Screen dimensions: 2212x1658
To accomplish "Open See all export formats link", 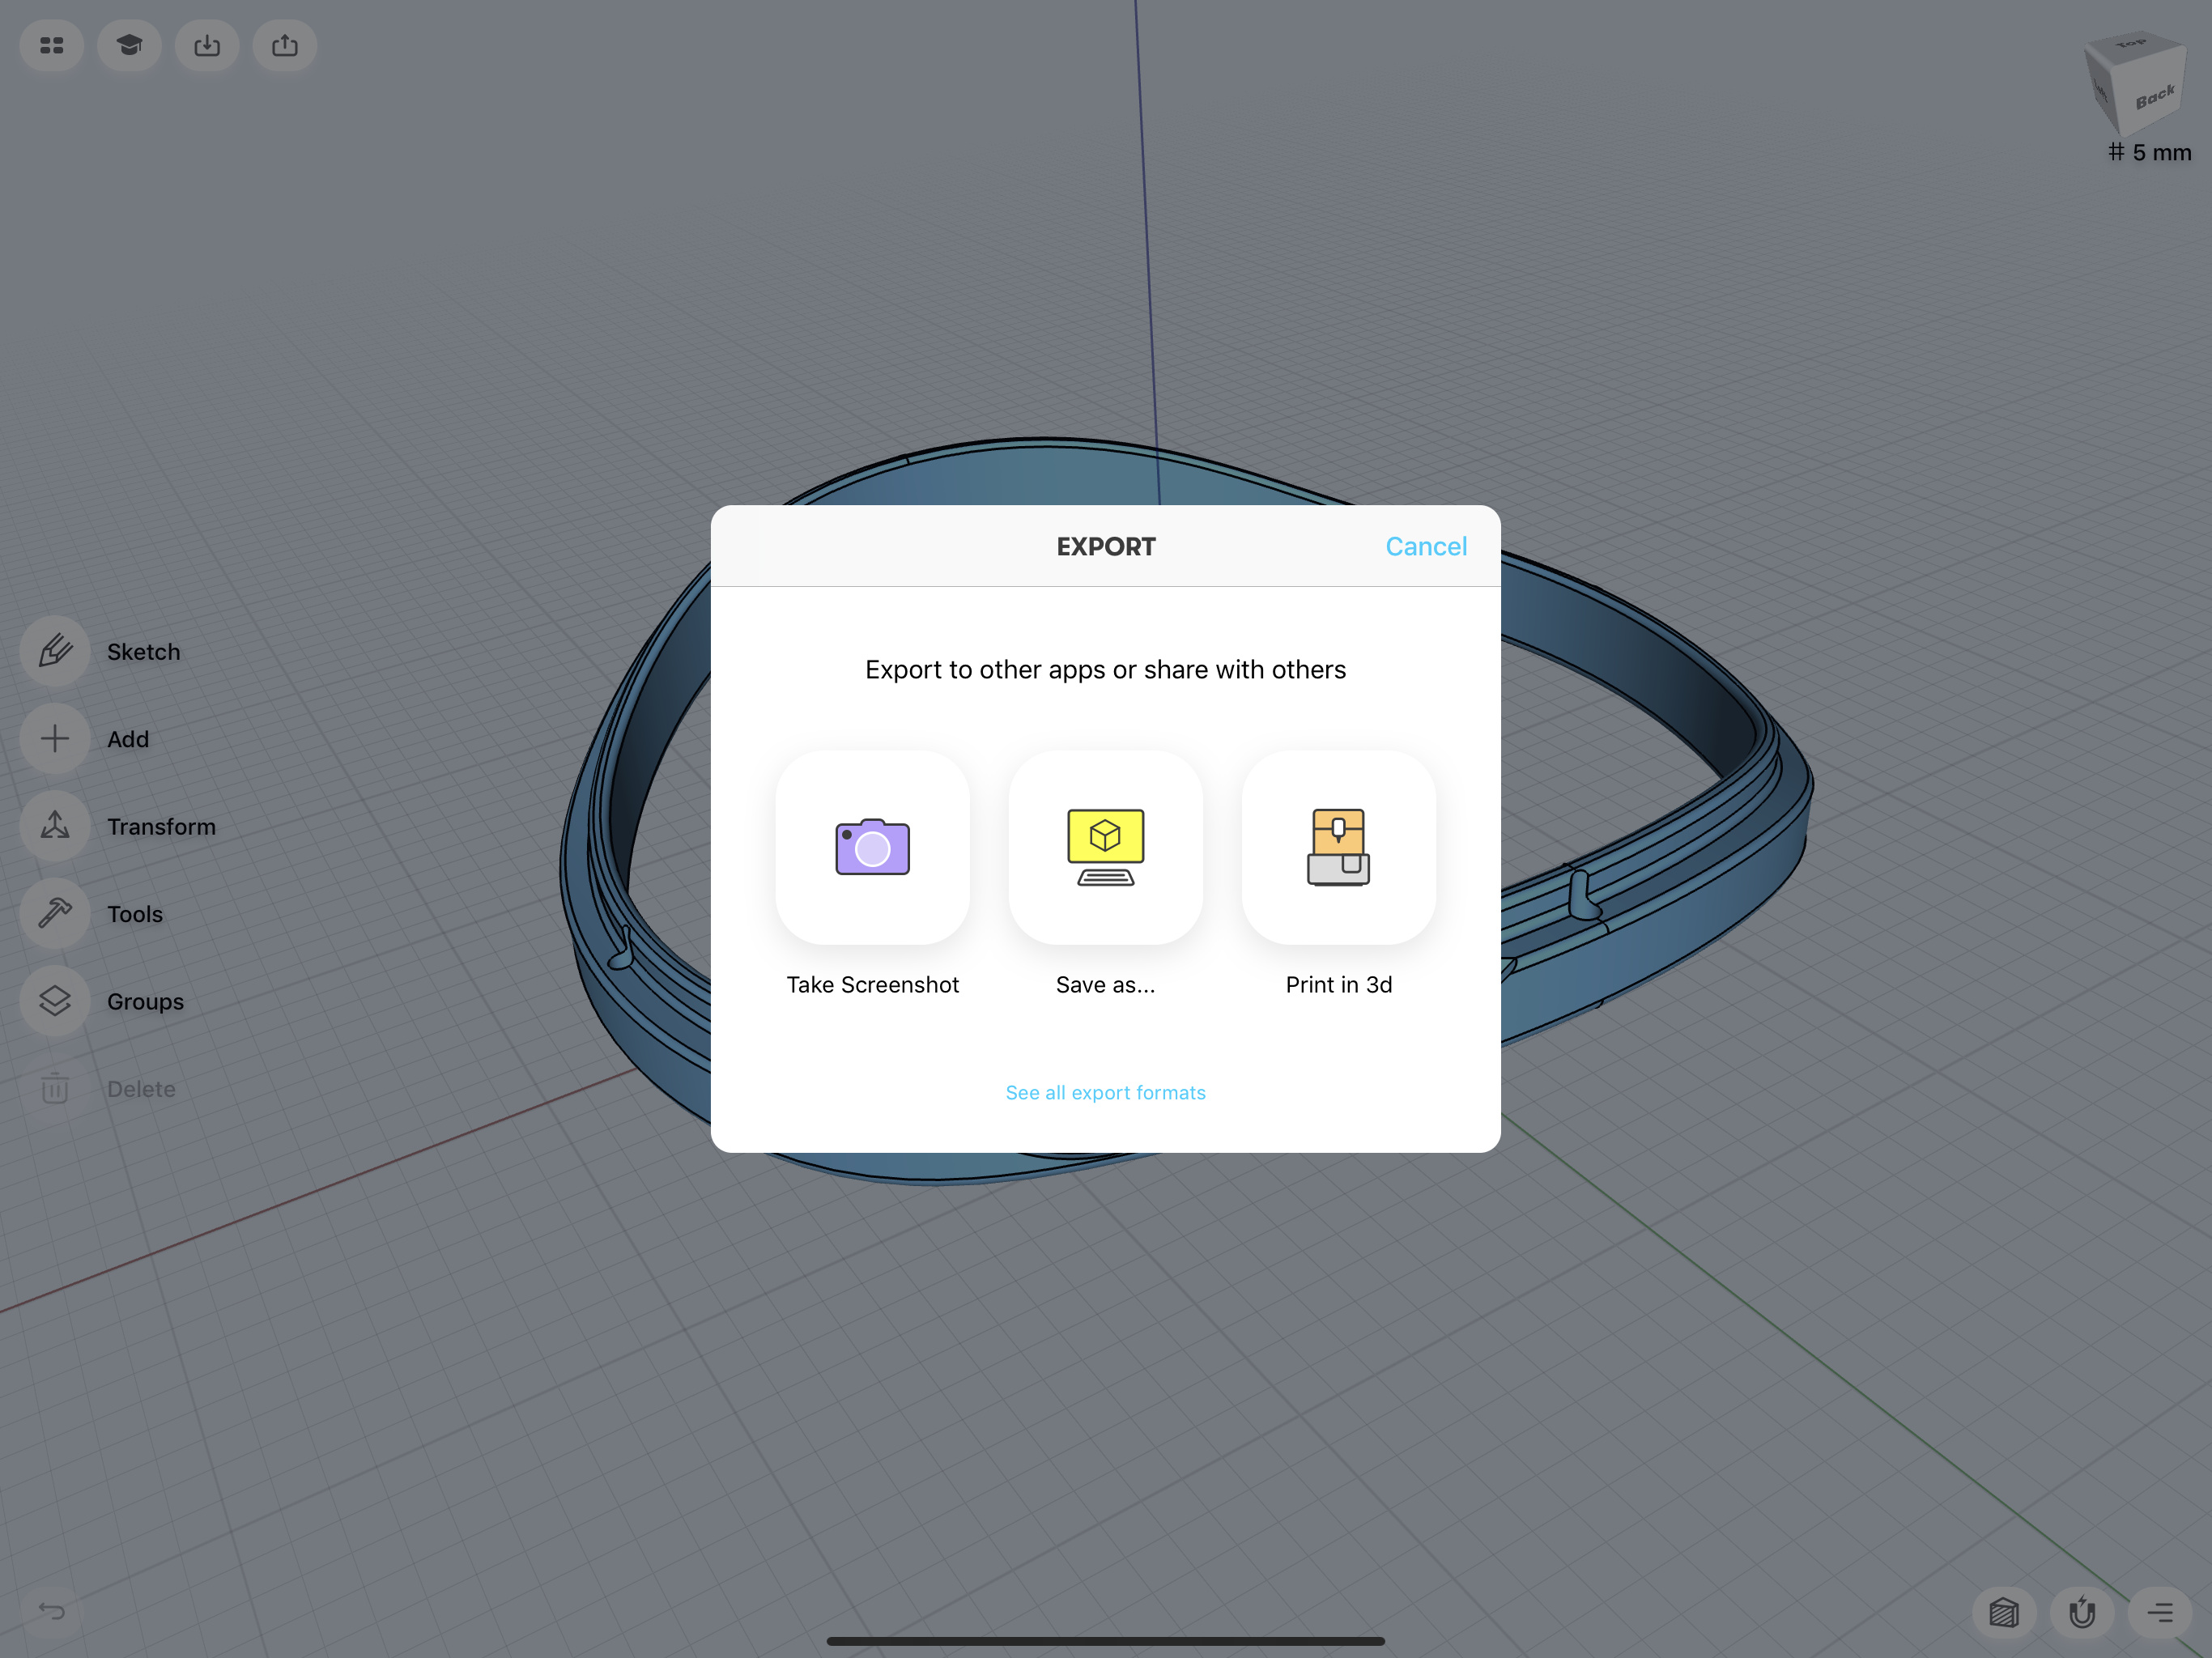I will tap(1105, 1093).
